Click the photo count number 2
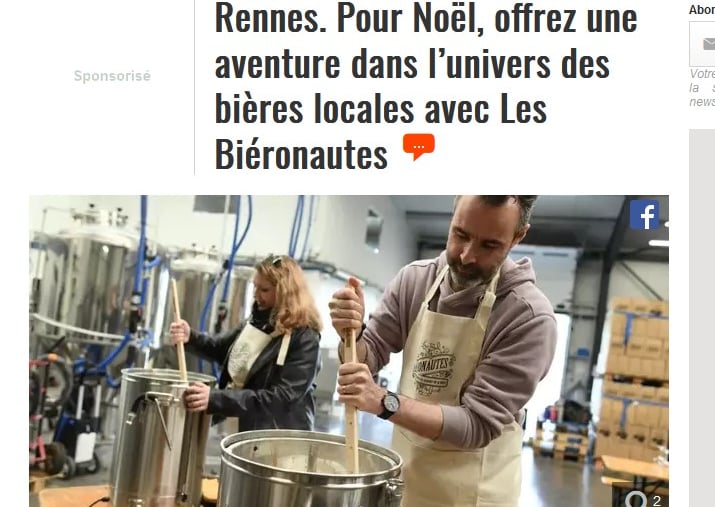Image resolution: width=715 pixels, height=507 pixels. tap(657, 501)
